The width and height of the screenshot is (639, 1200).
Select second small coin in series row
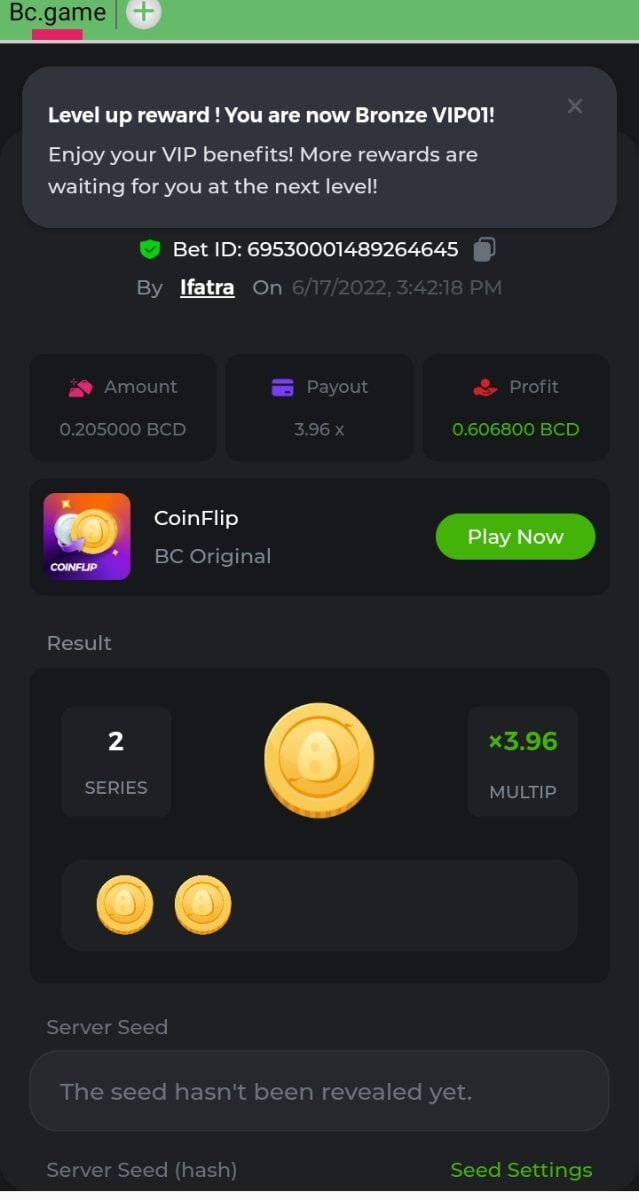tap(203, 905)
